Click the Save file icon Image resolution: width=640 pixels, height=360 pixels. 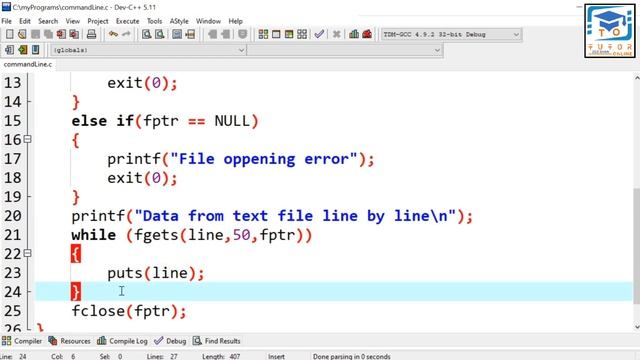click(x=35, y=34)
